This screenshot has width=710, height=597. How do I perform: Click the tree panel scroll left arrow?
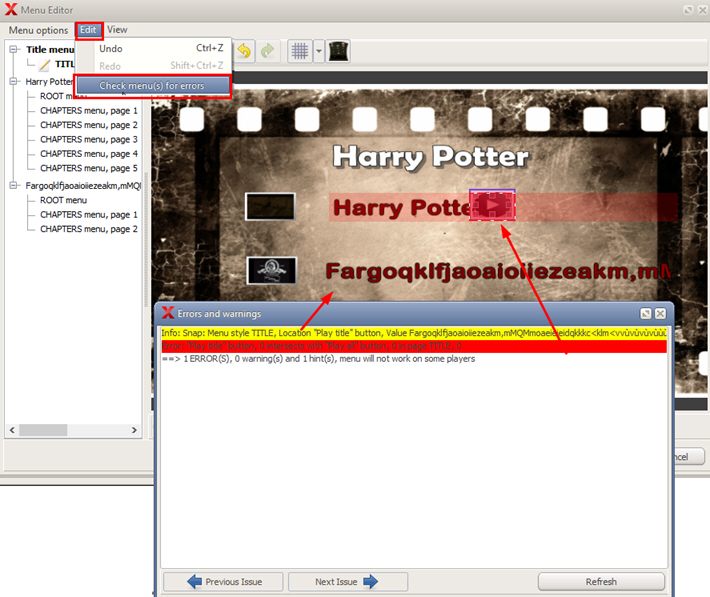[12, 430]
